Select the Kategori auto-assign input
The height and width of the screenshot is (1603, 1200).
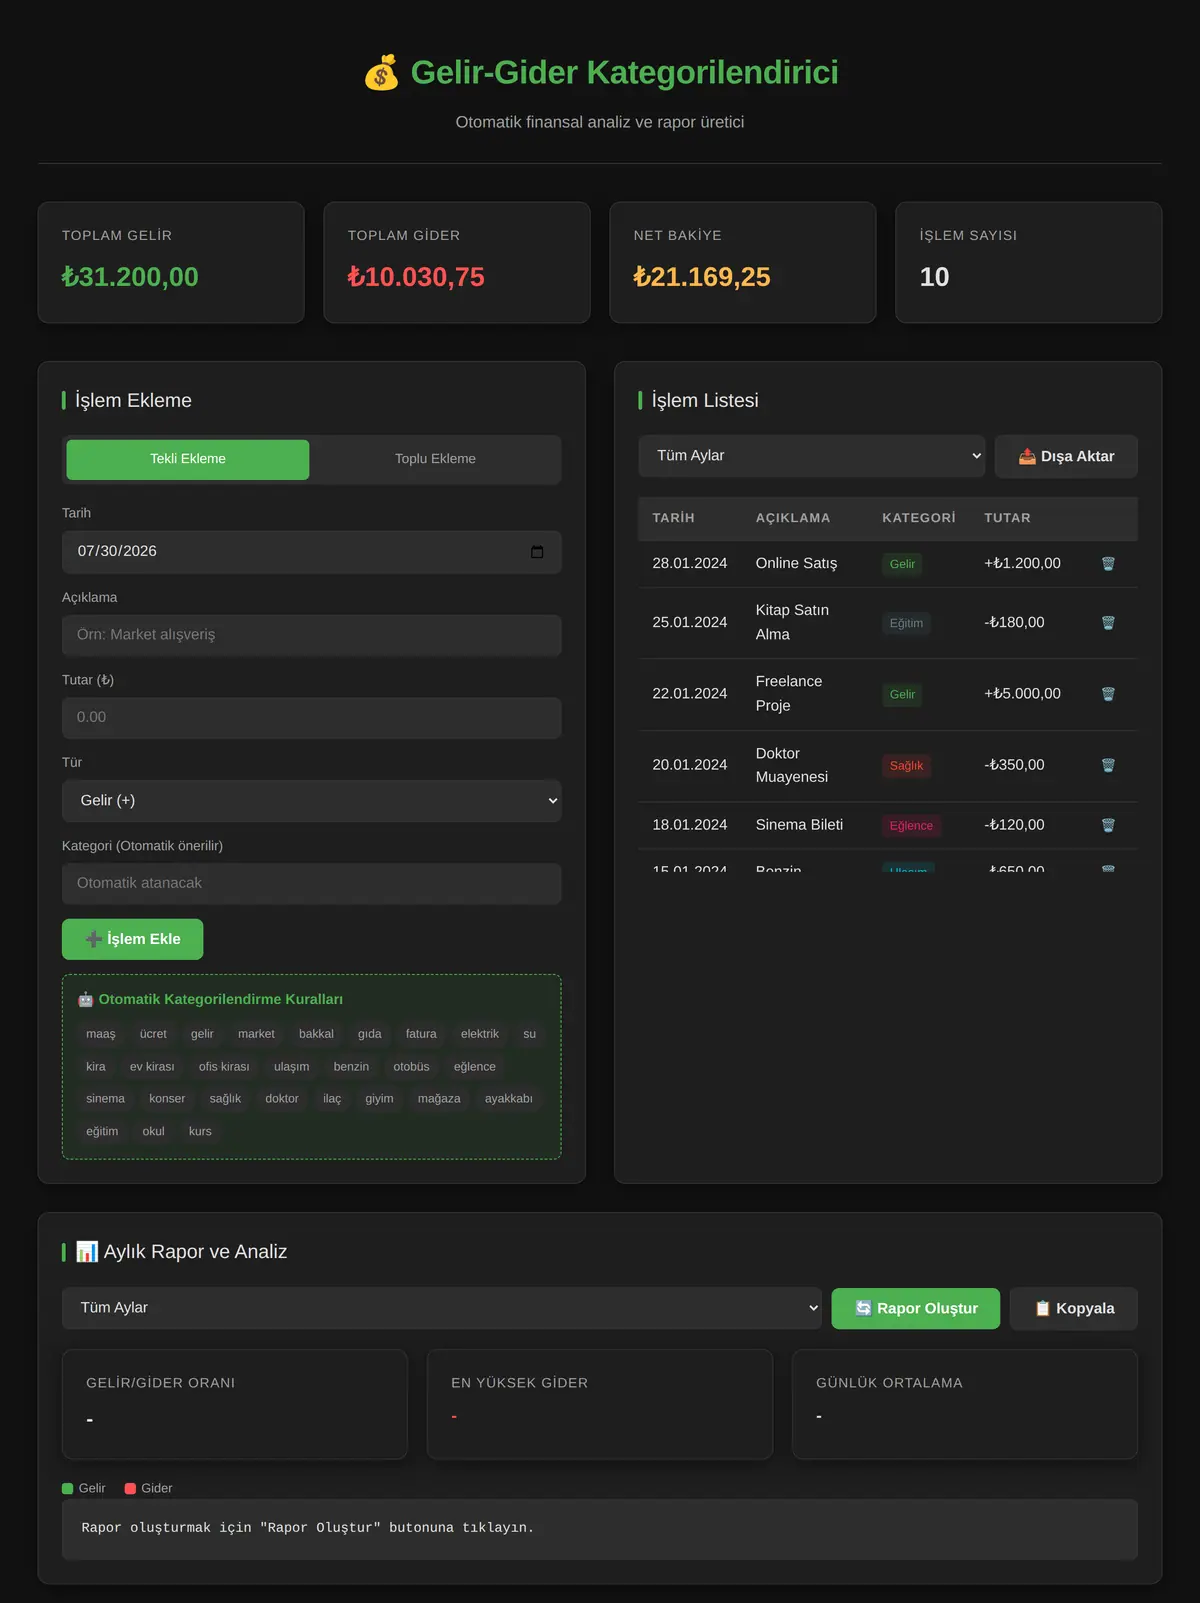point(312,883)
